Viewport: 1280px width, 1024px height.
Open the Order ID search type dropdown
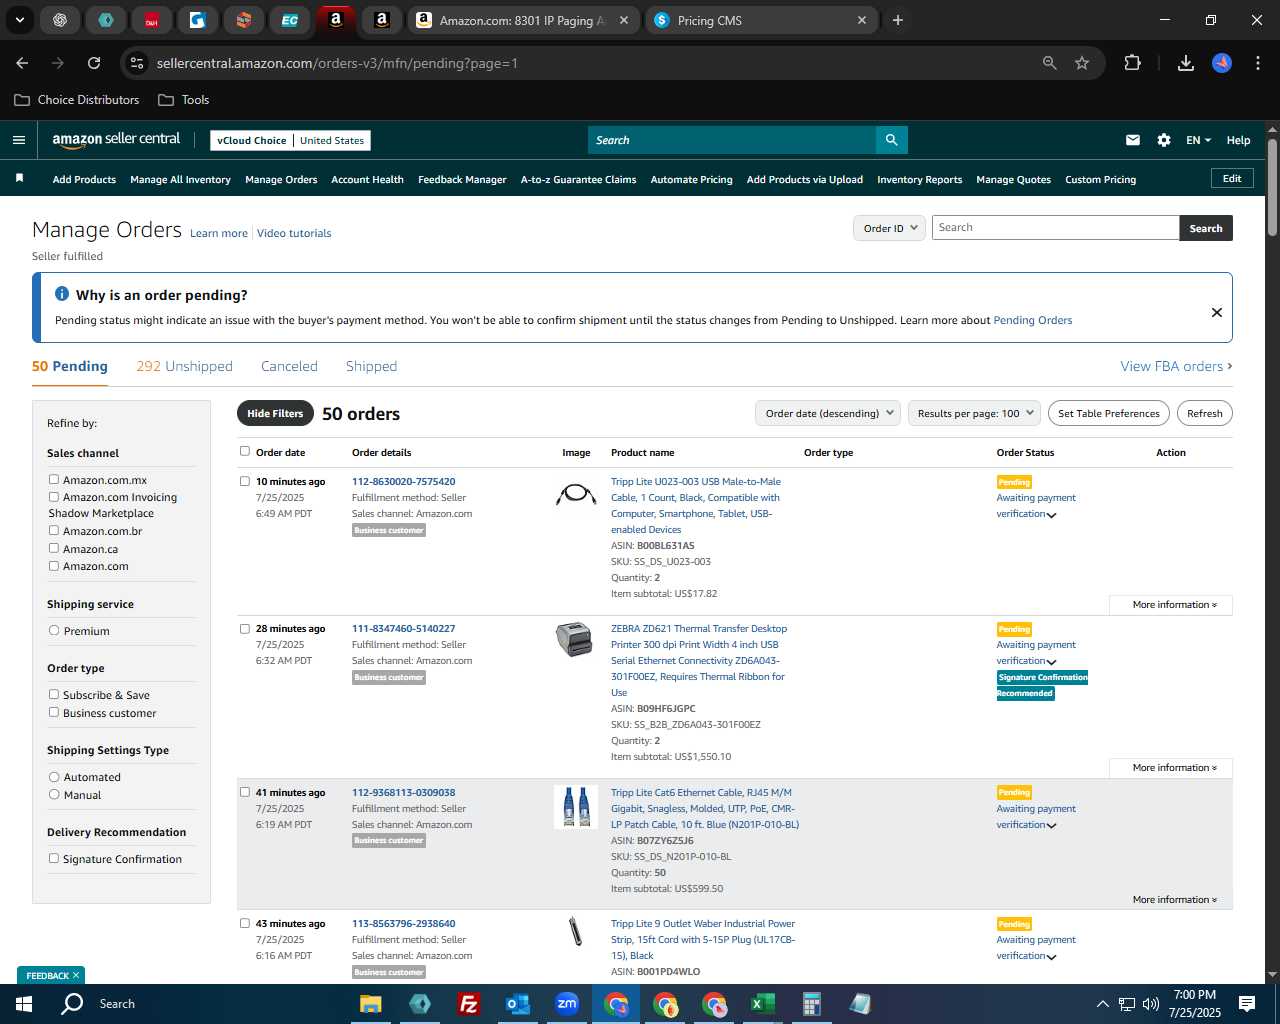(x=890, y=228)
